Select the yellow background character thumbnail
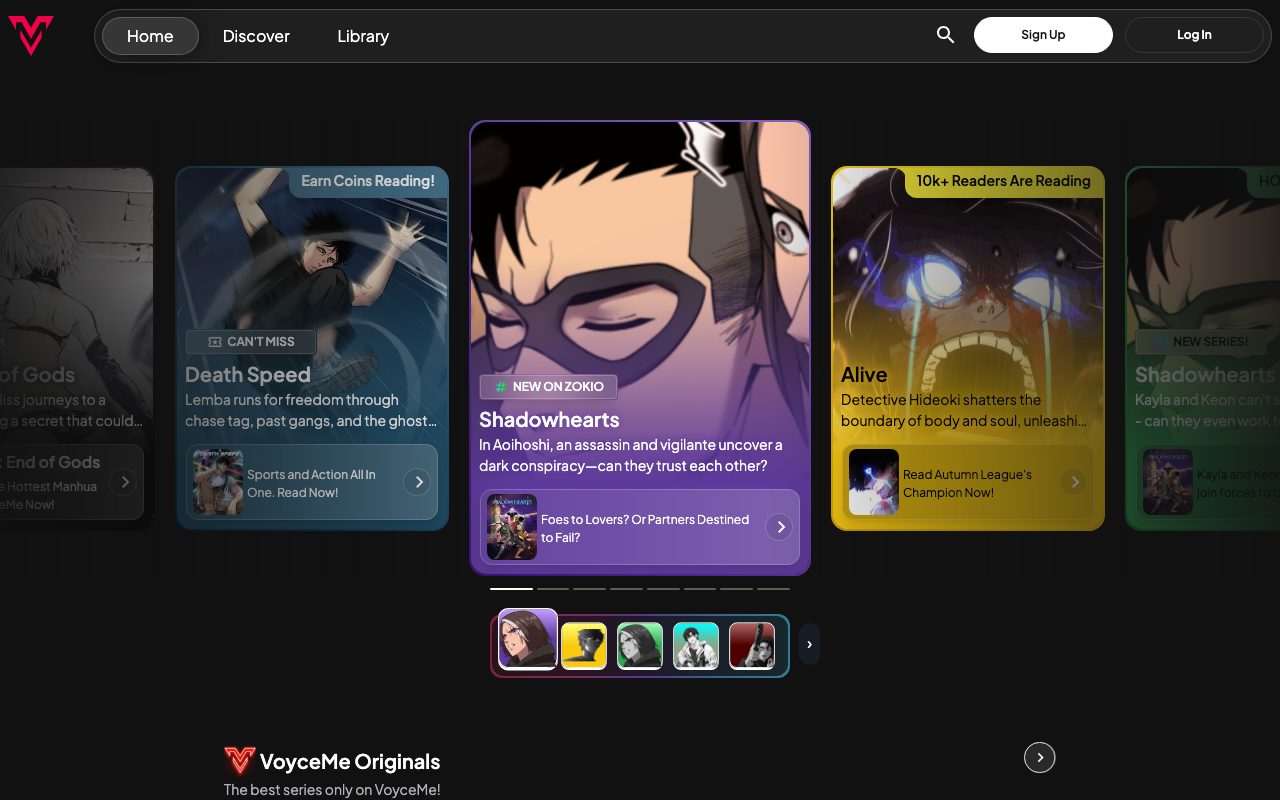The image size is (1280, 800). (x=584, y=646)
